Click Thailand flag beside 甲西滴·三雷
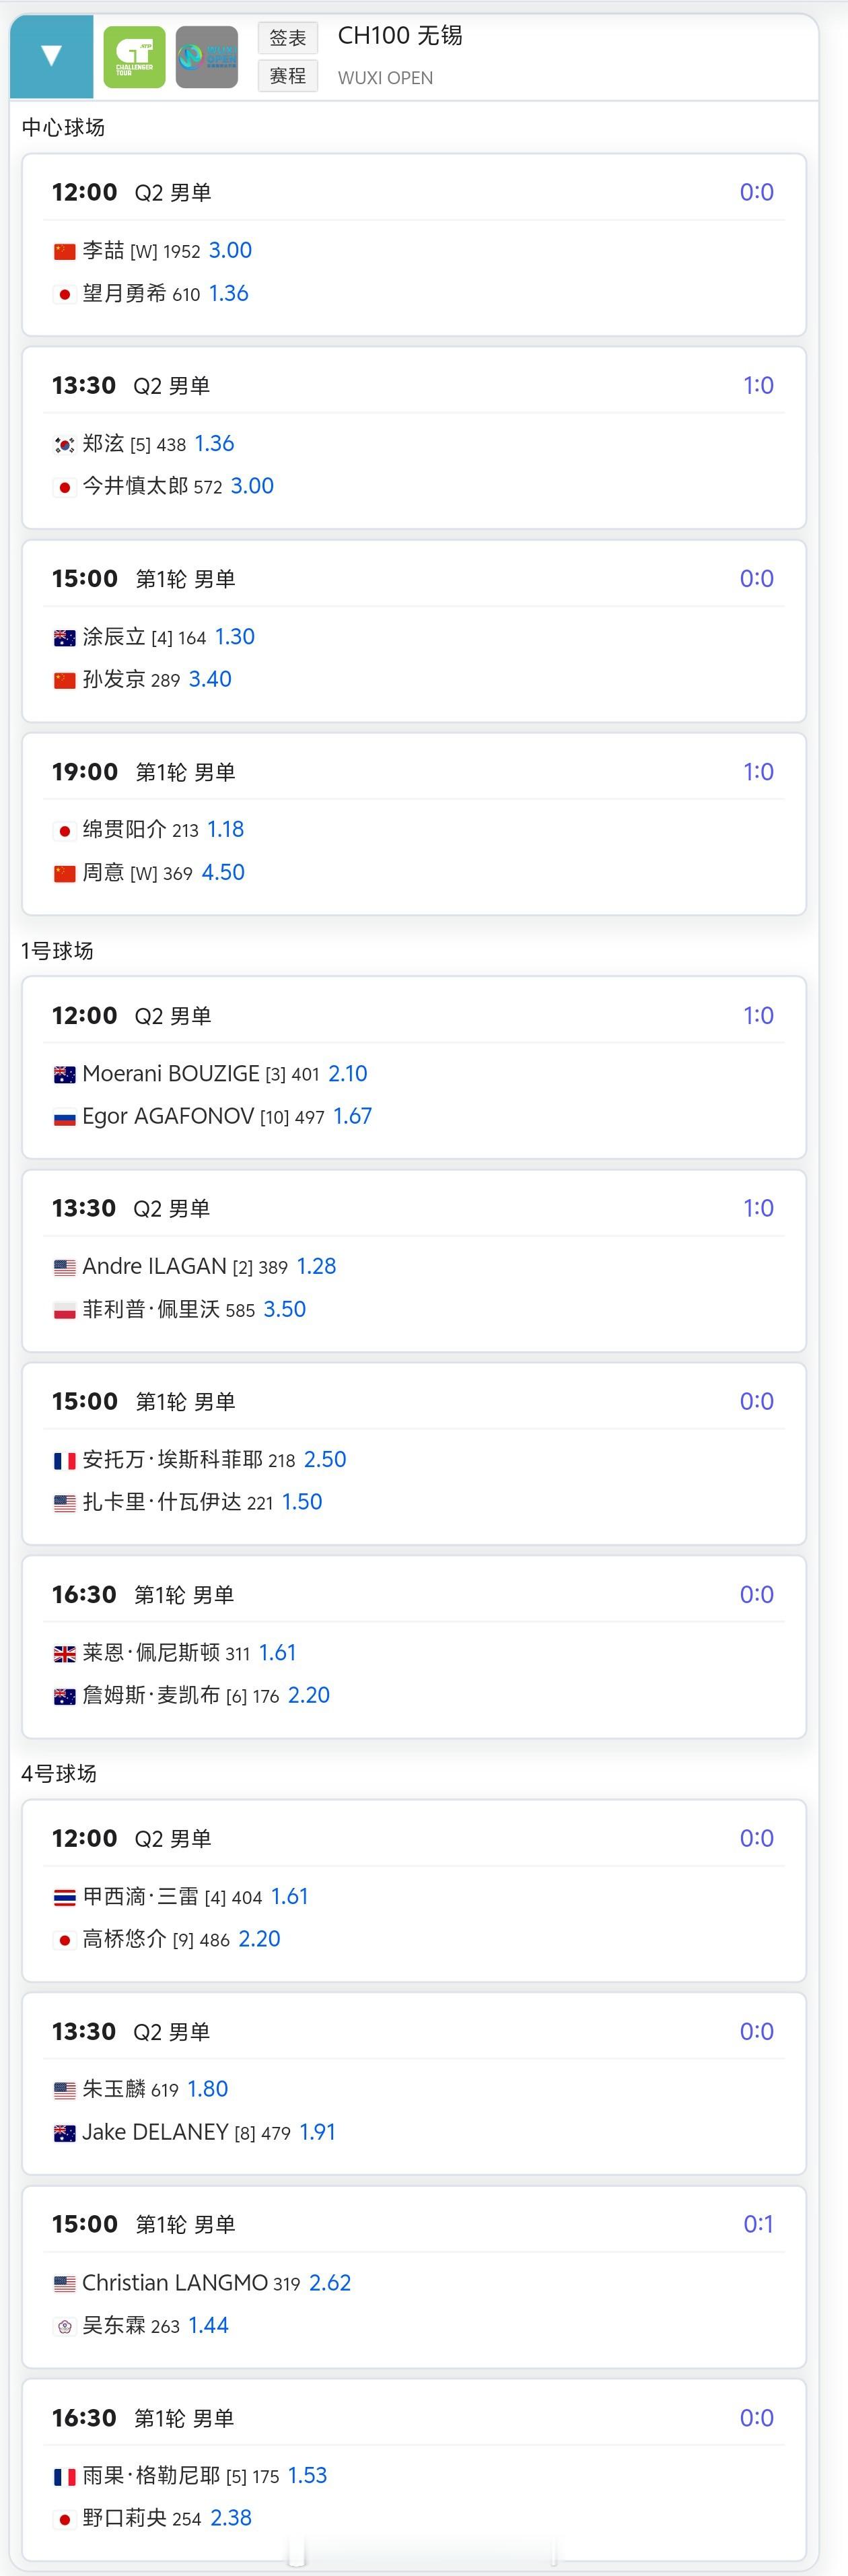The height and width of the screenshot is (2576, 848). [65, 1897]
